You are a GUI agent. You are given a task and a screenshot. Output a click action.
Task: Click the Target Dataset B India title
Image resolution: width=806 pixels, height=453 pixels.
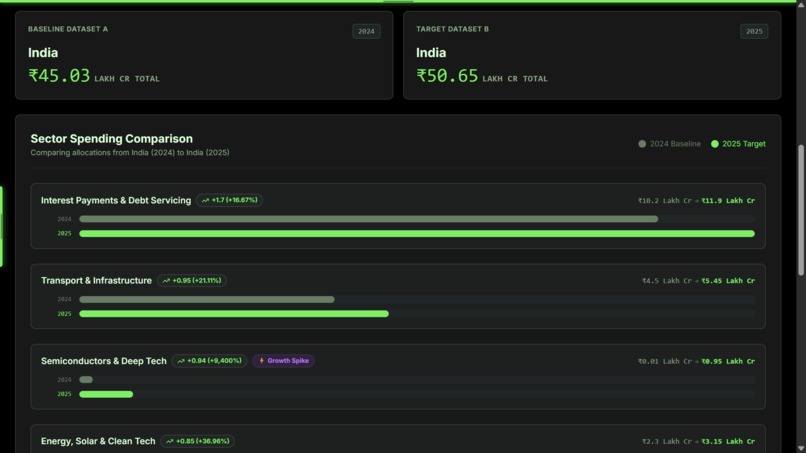tap(431, 53)
